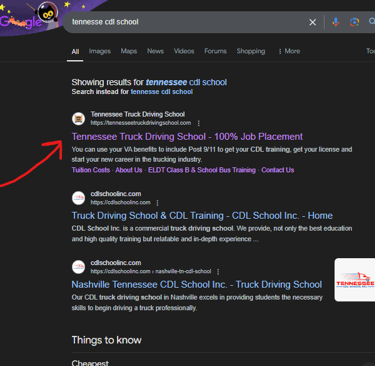
Task: Open Nashville Tennessee CDL School Inc. result
Action: (x=197, y=285)
